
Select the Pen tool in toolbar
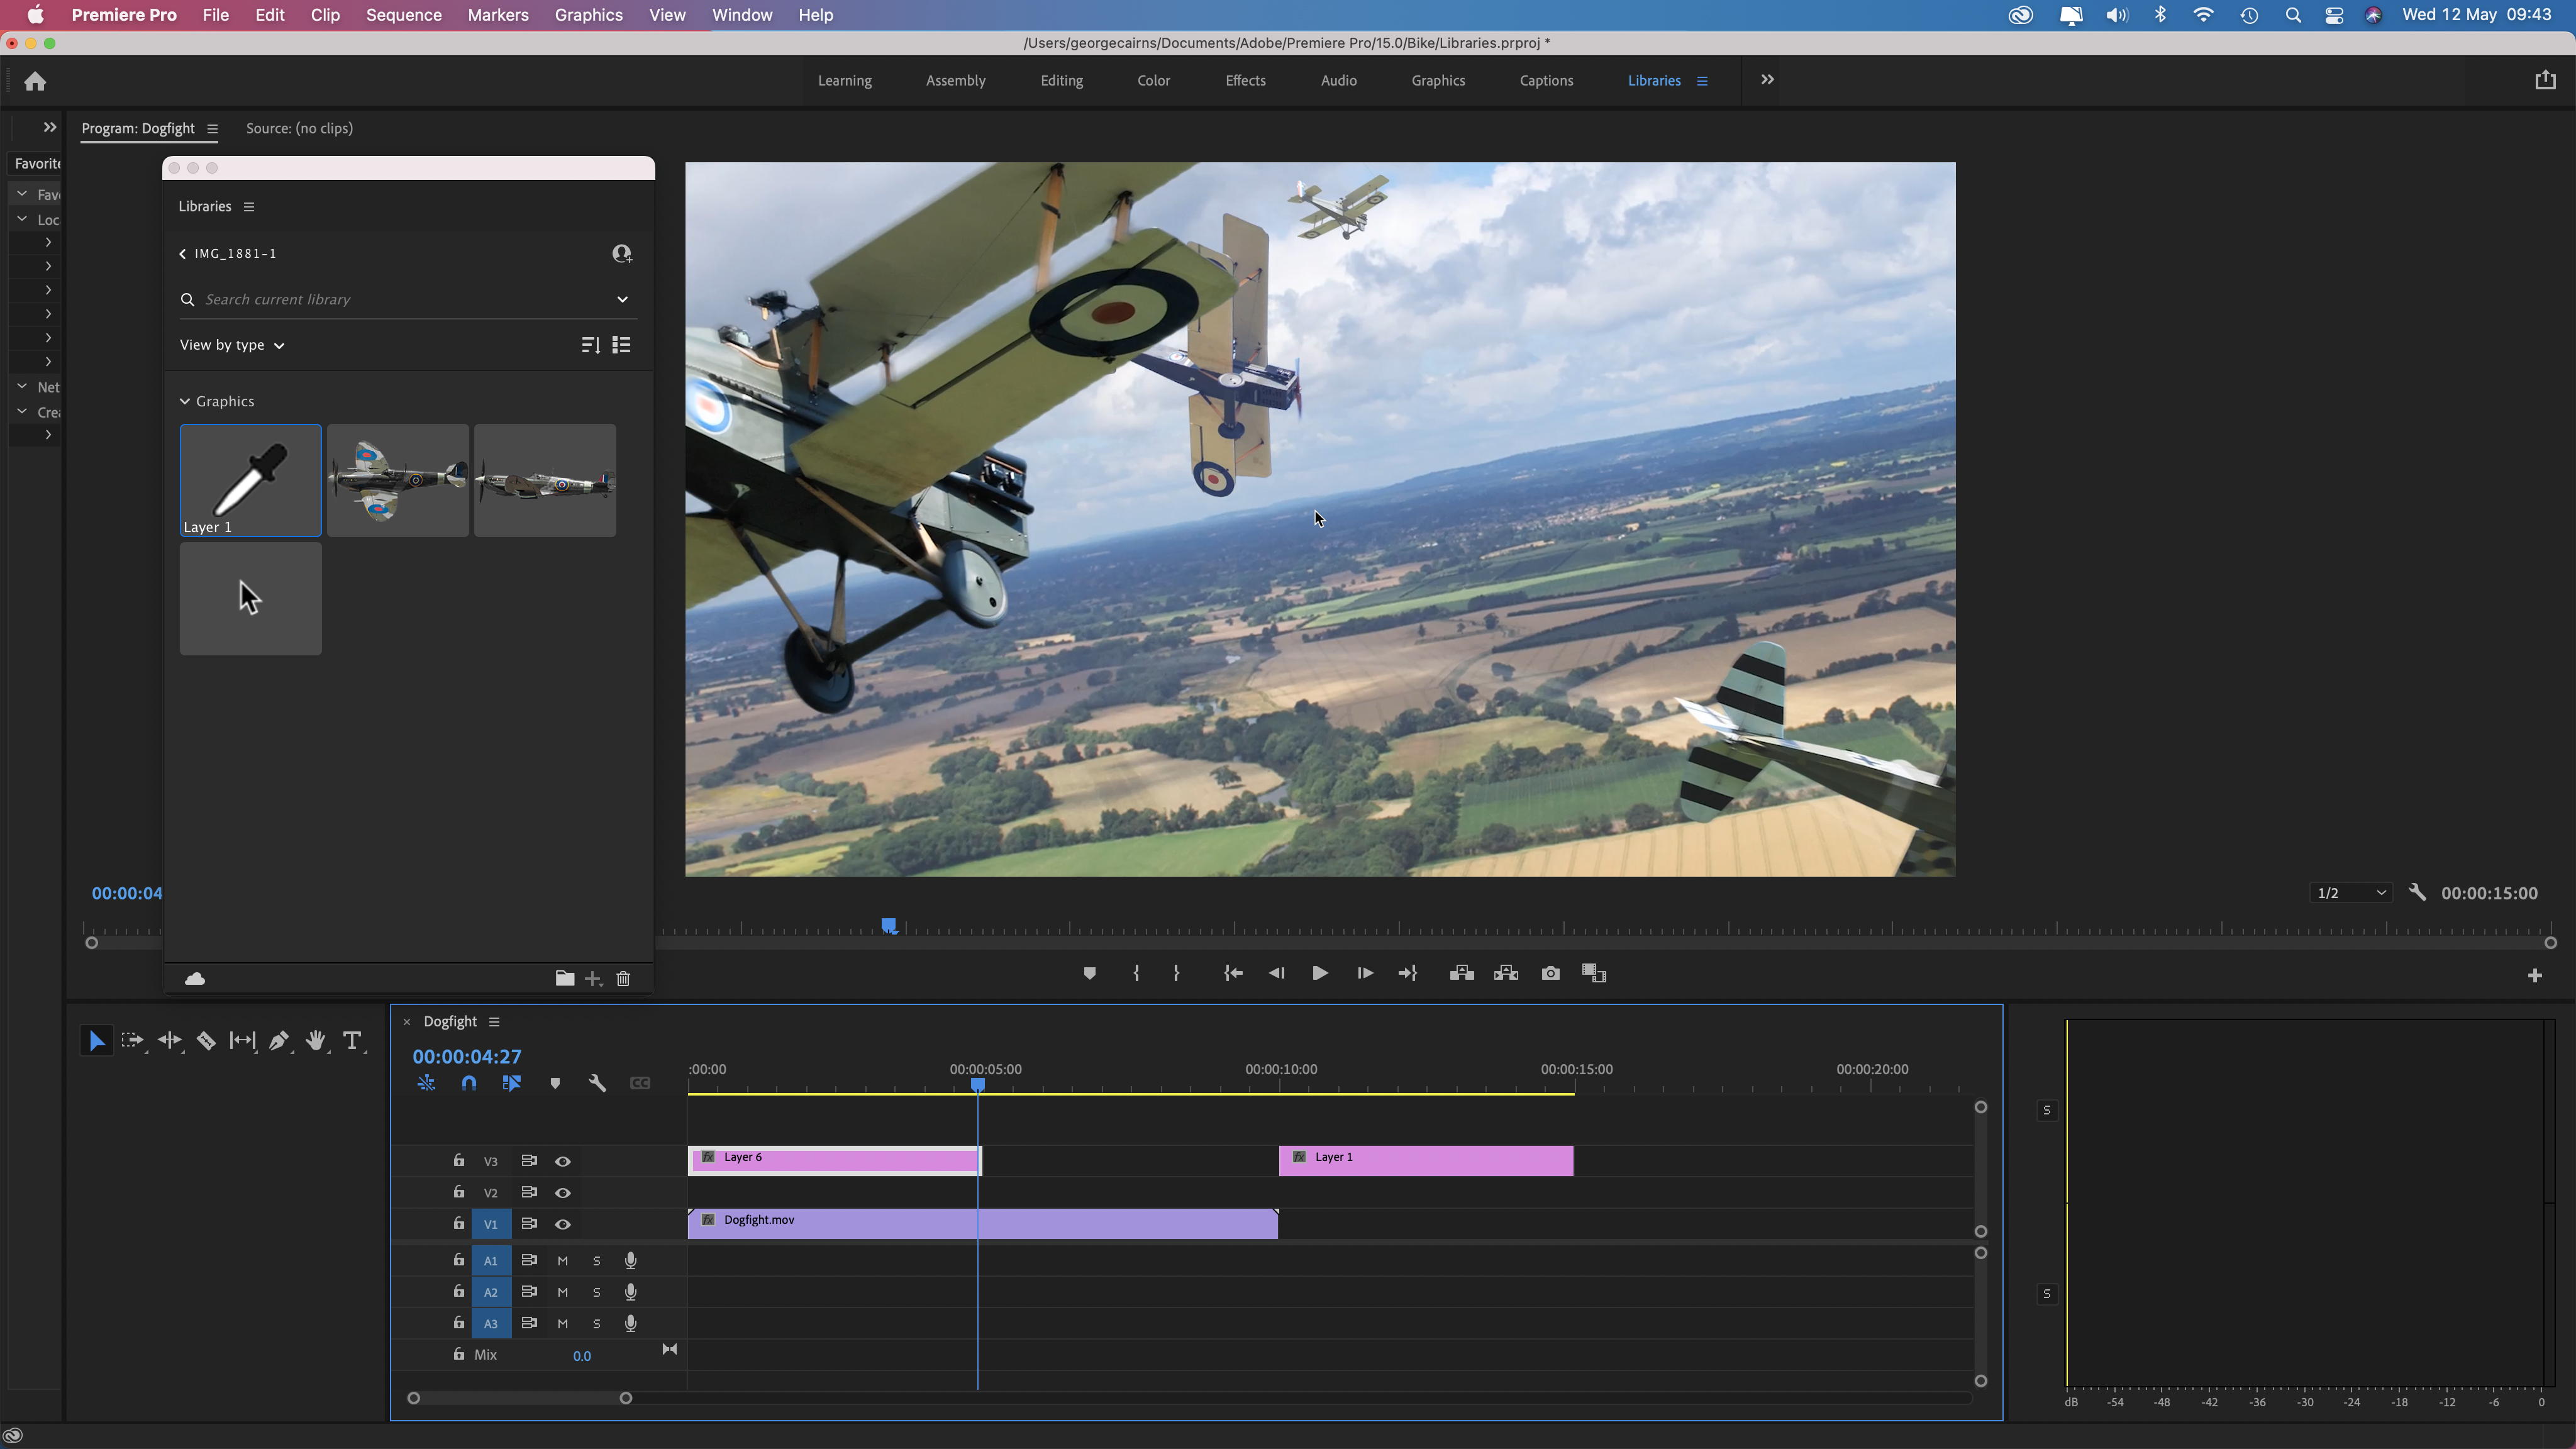click(279, 1040)
